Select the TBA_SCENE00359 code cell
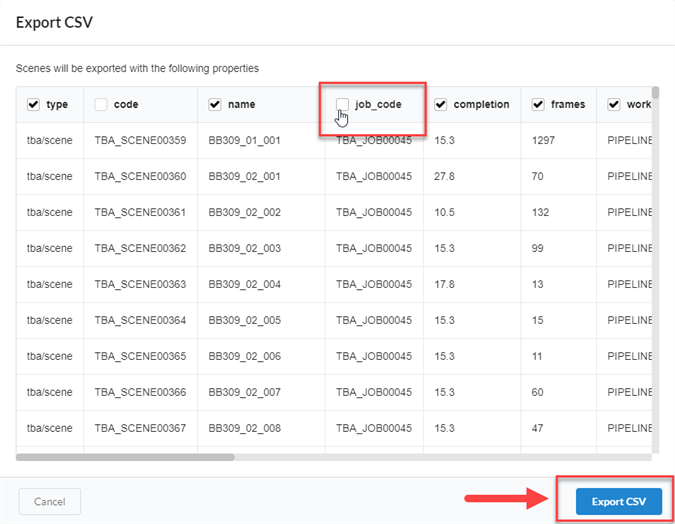This screenshot has height=524, width=675. click(140, 140)
